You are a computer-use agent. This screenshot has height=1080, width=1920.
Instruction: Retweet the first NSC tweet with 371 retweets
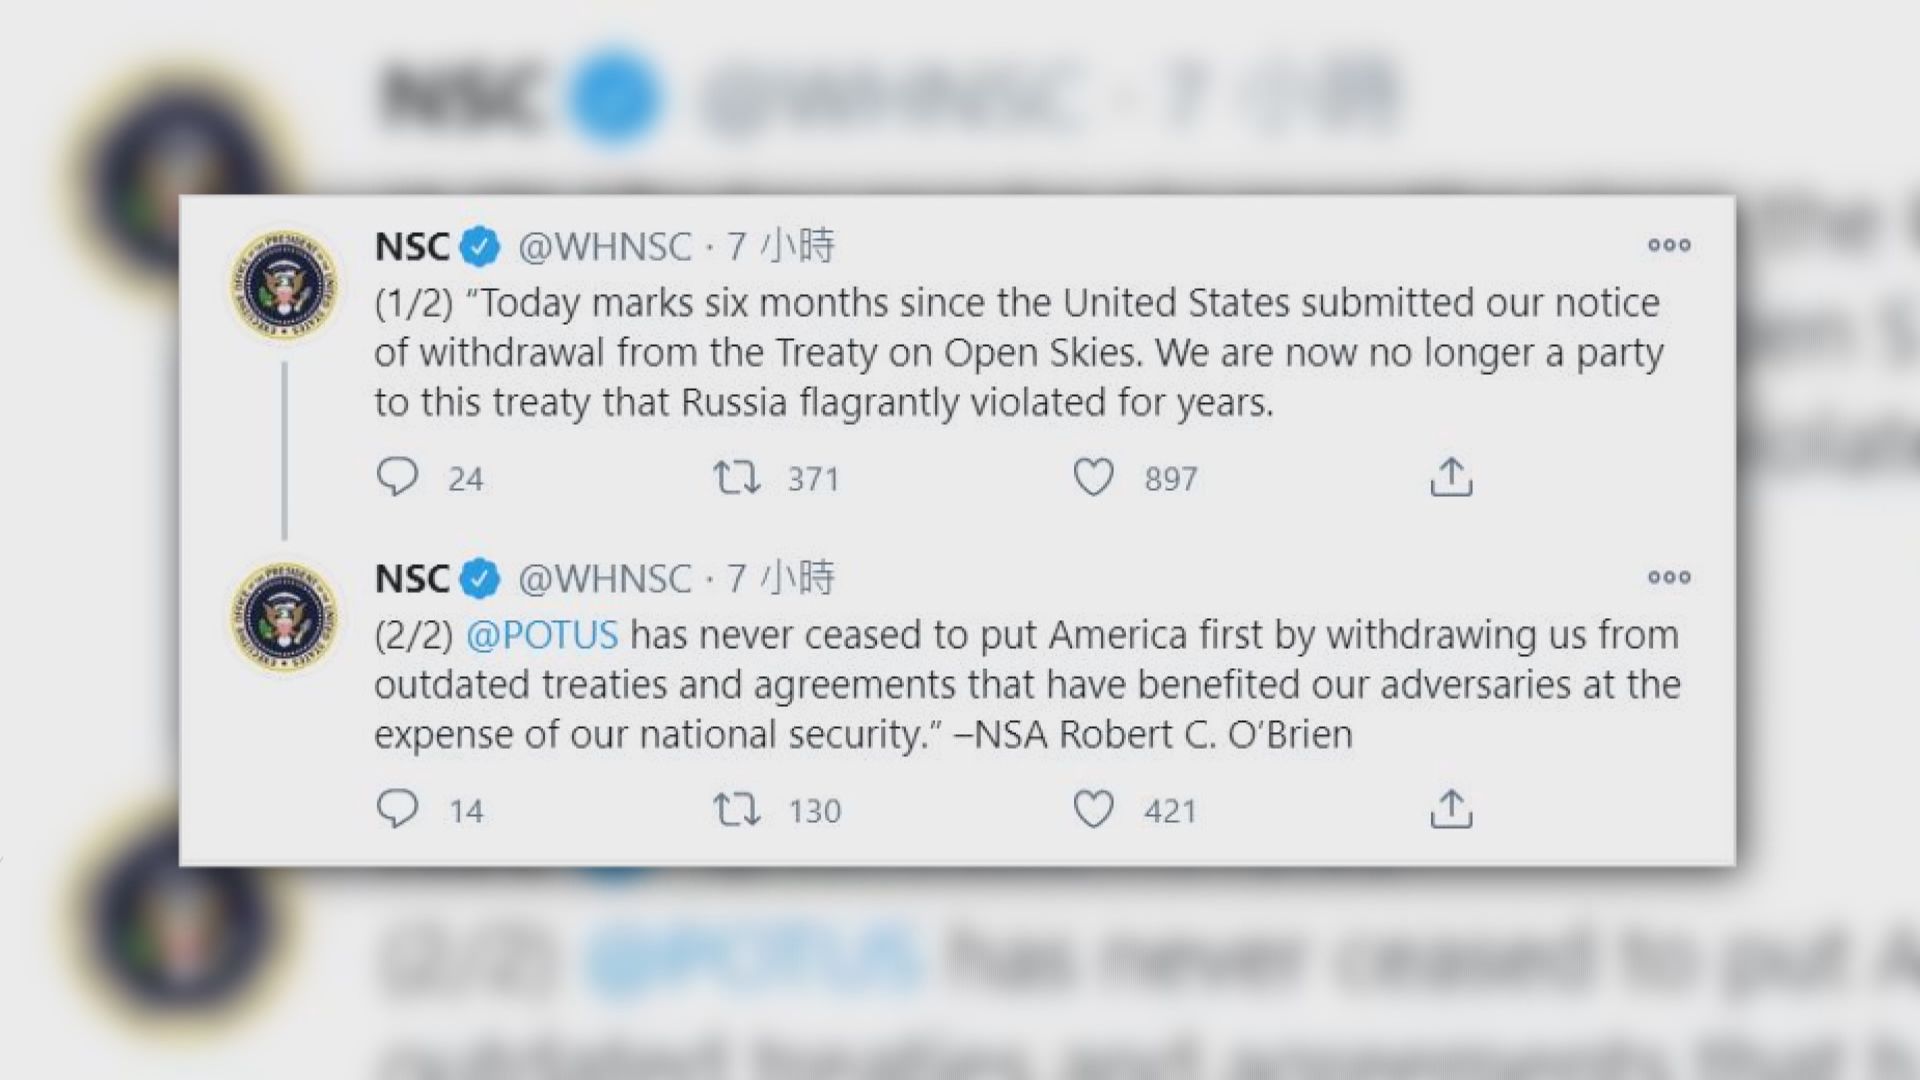(x=736, y=477)
